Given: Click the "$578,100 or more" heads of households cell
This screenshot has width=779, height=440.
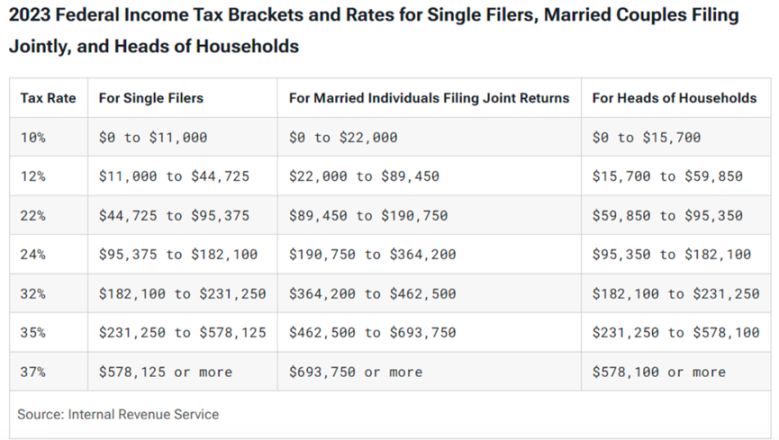Looking at the screenshot, I should click(659, 372).
